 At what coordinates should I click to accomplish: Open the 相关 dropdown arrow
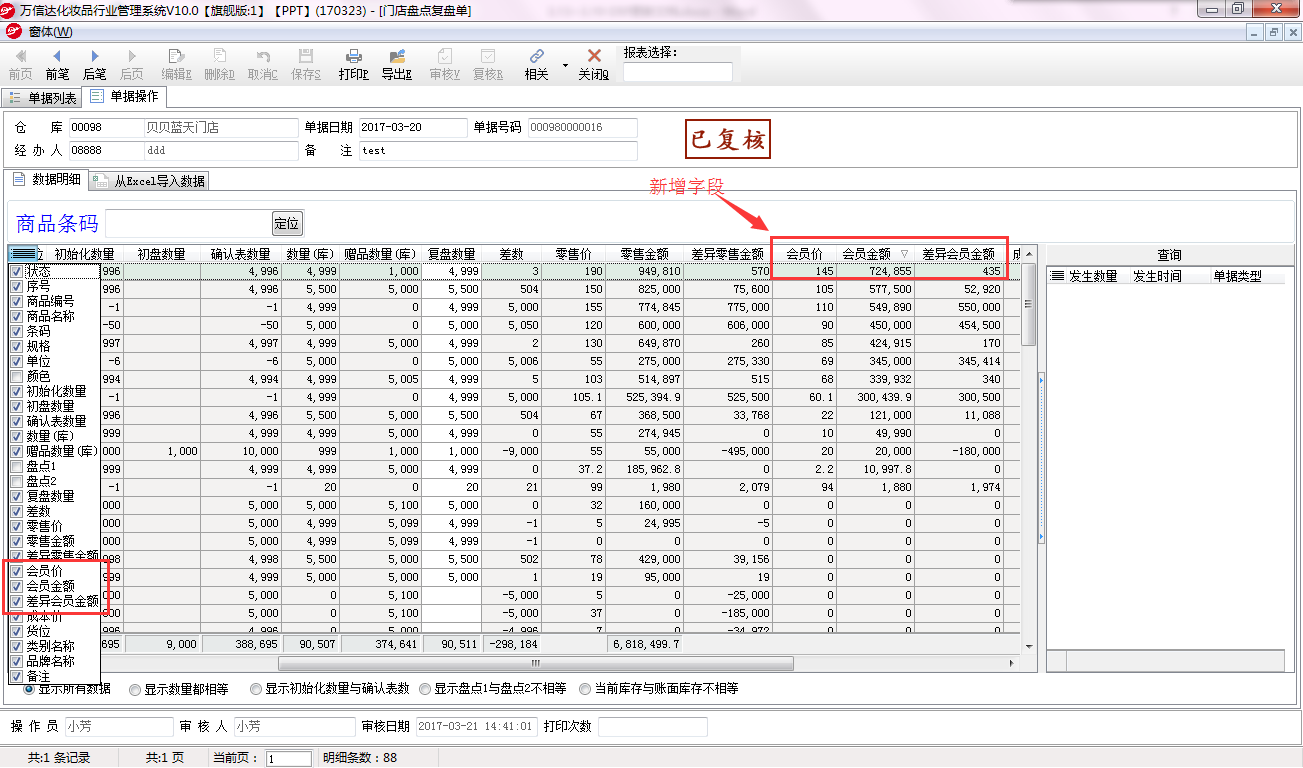(565, 66)
